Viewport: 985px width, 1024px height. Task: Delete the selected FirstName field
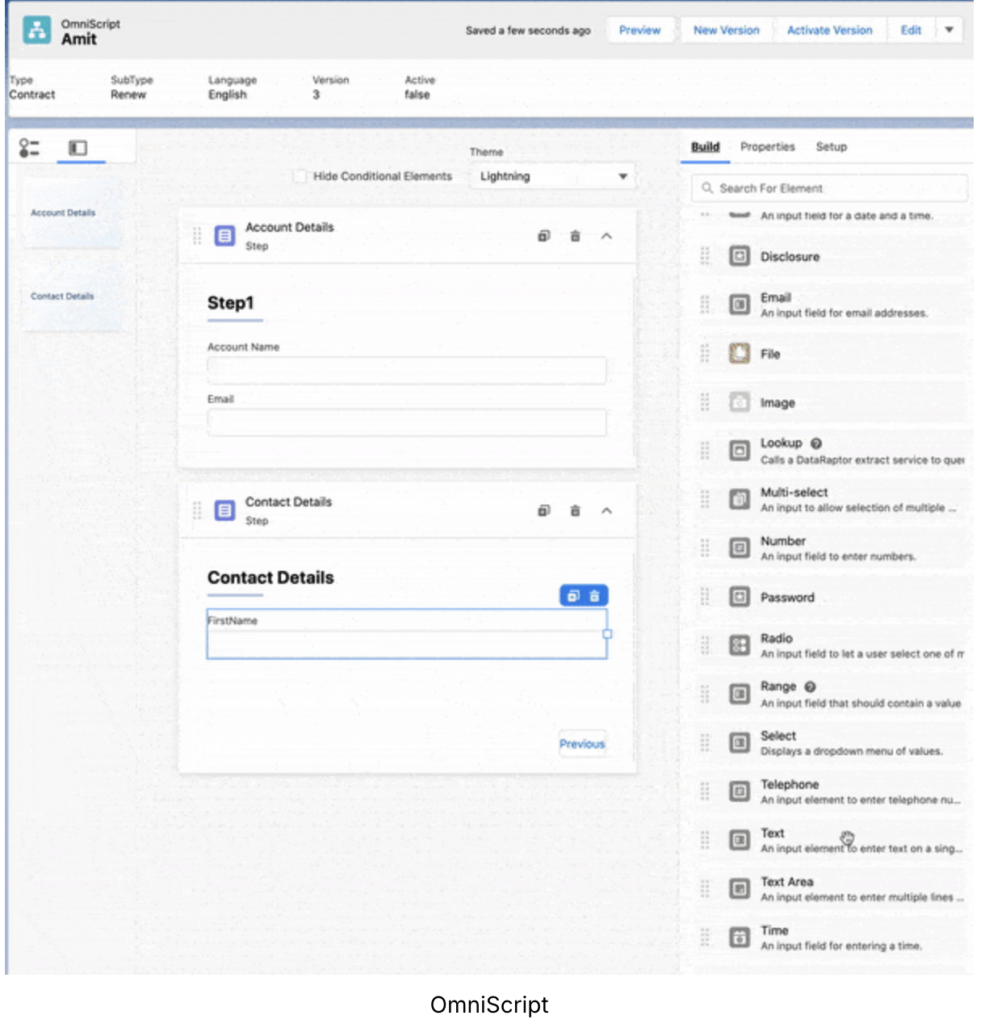[x=595, y=596]
